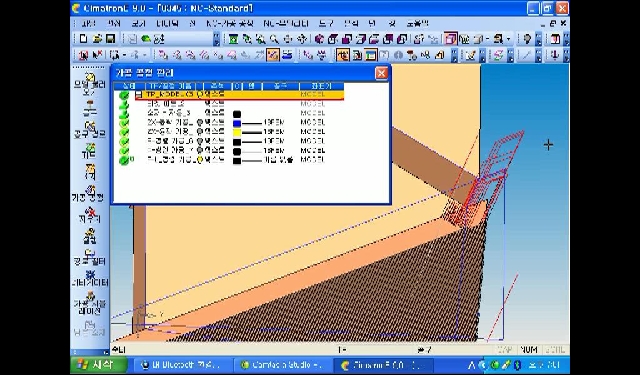Viewport: 640px width, 375px height.
Task: Toggle lightbulb in the TP_MODEL row
Action: pyautogui.click(x=200, y=94)
